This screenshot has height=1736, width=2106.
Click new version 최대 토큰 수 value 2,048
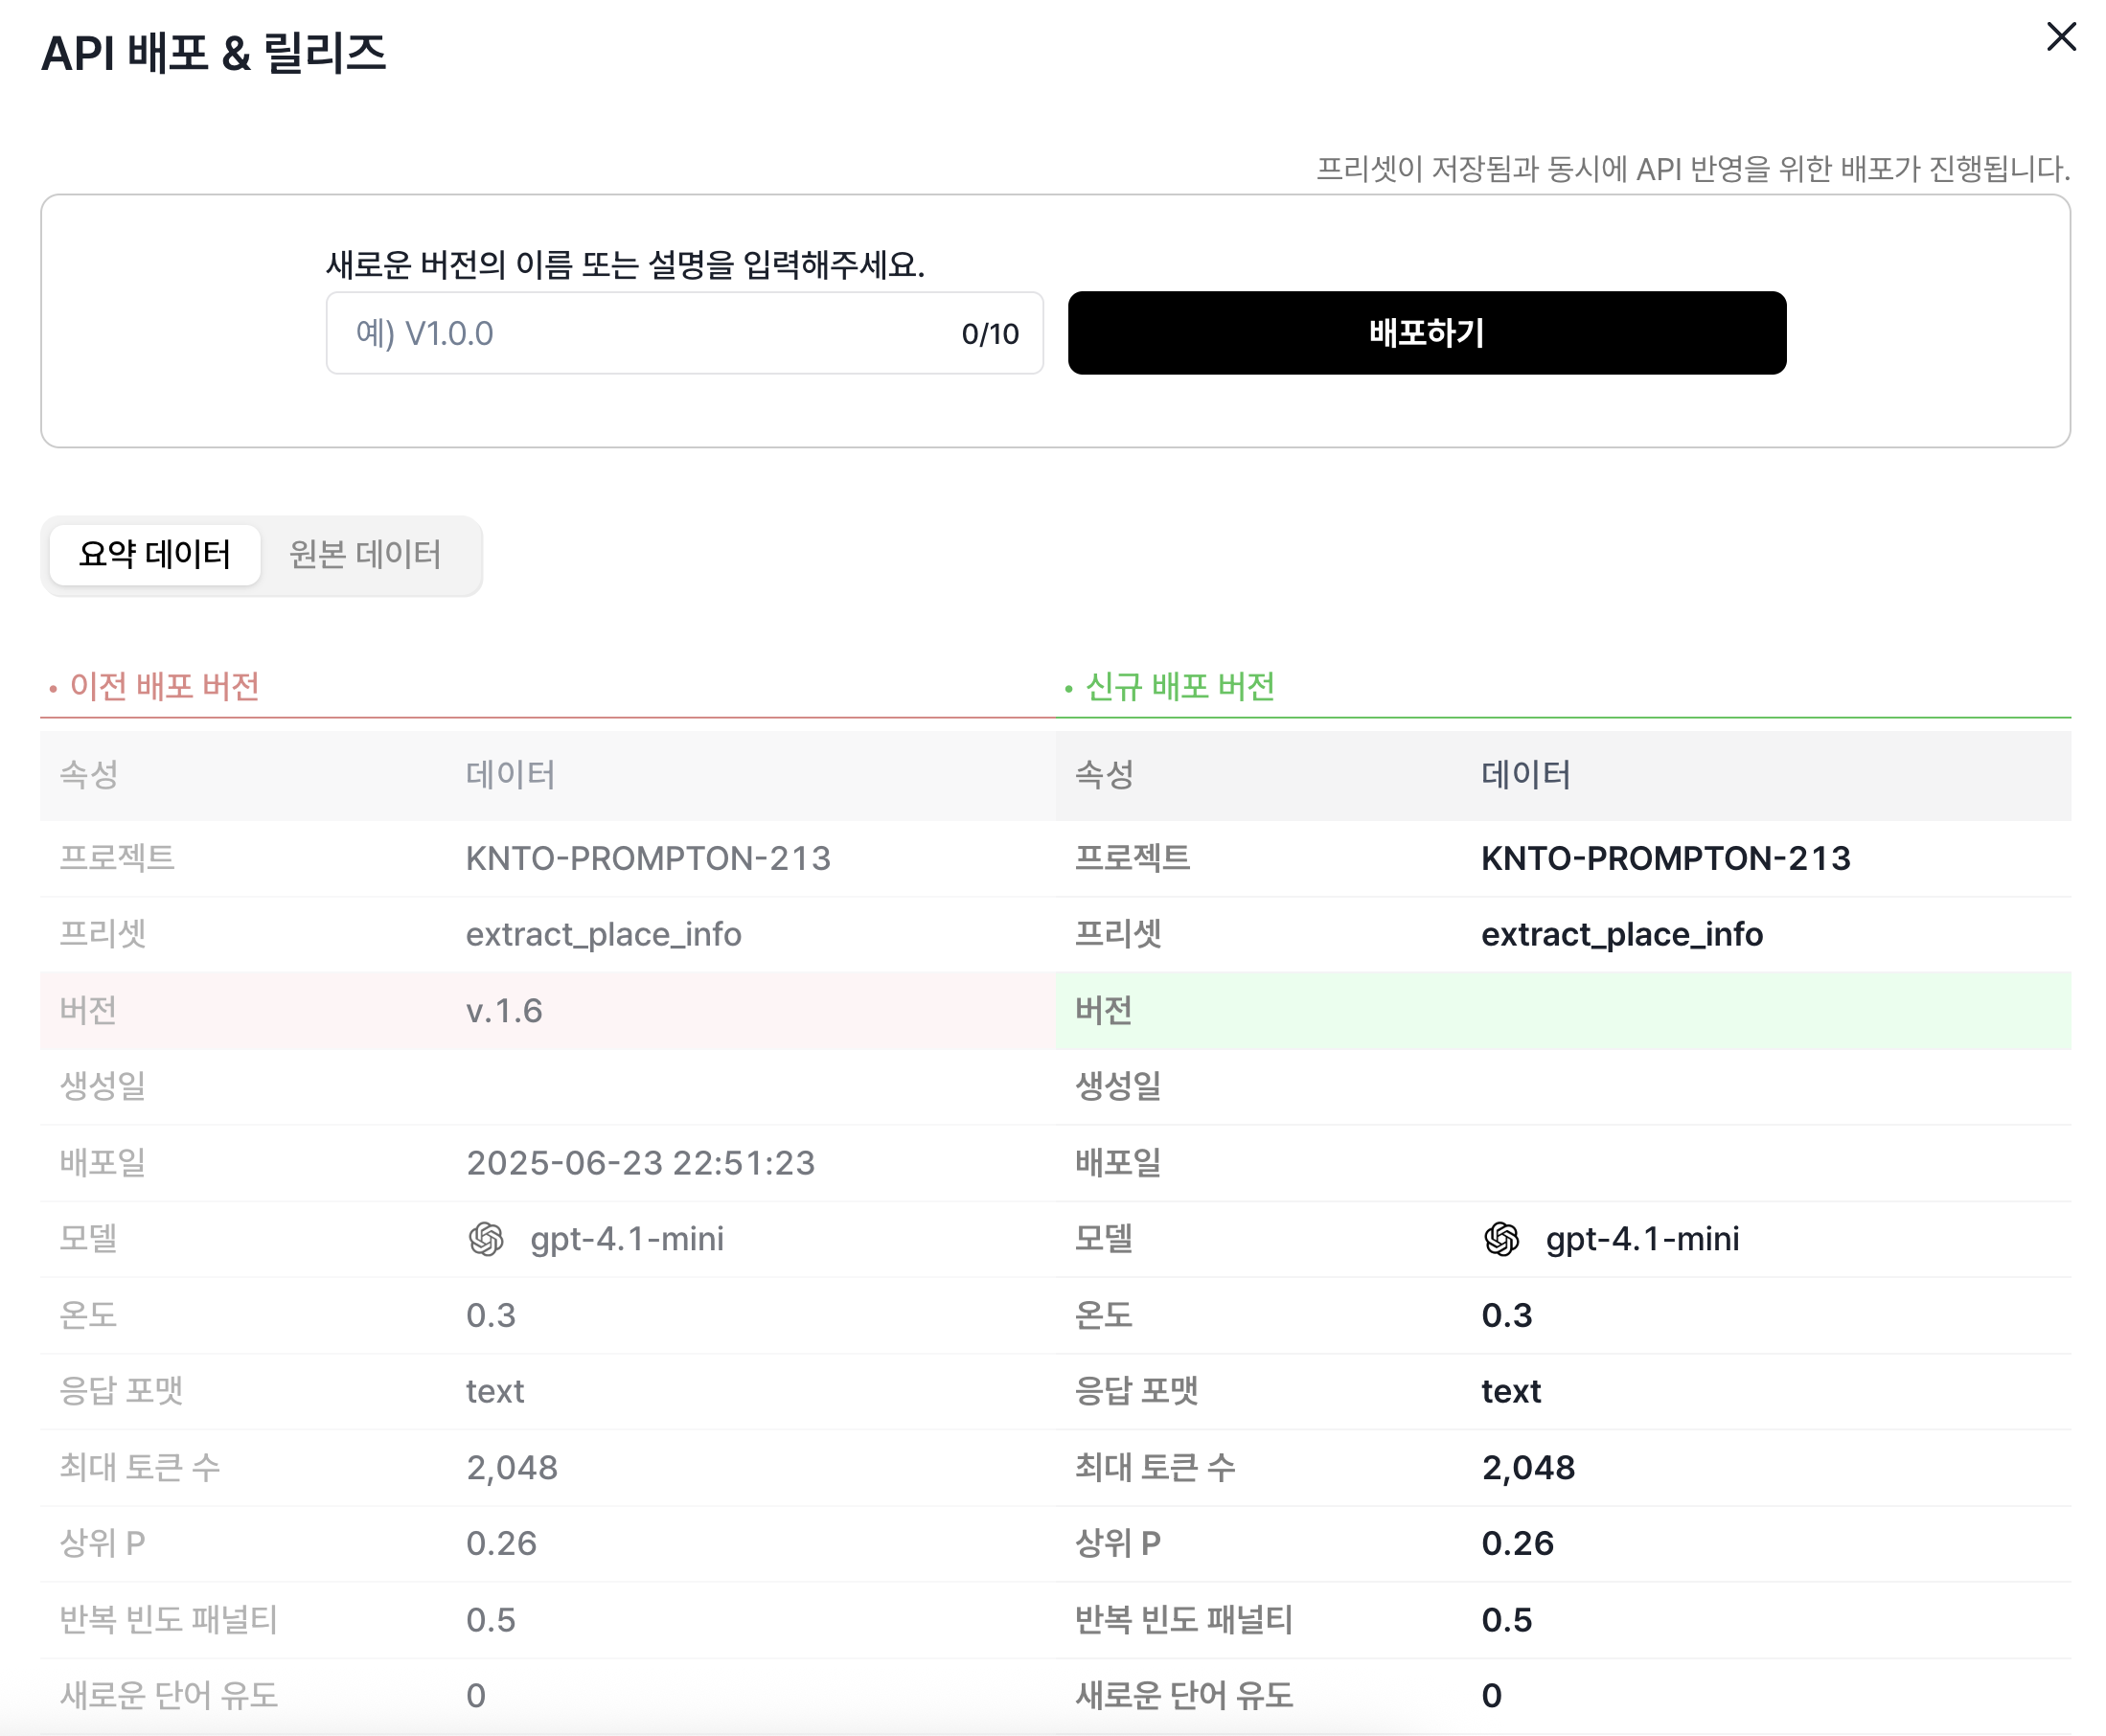tap(1528, 1468)
